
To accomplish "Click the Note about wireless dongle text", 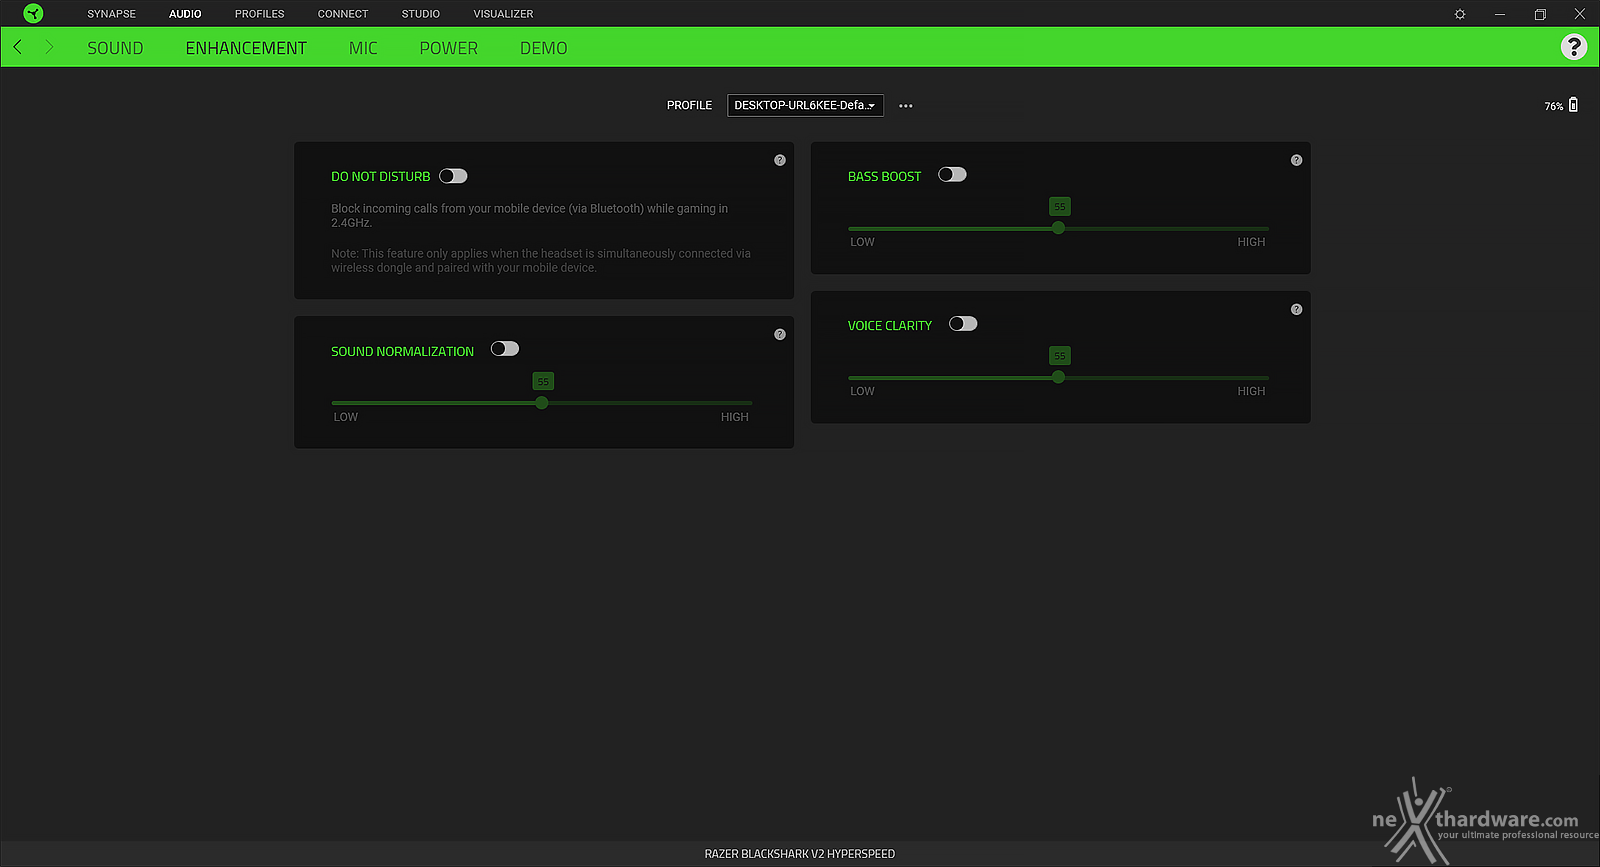I will pos(541,261).
